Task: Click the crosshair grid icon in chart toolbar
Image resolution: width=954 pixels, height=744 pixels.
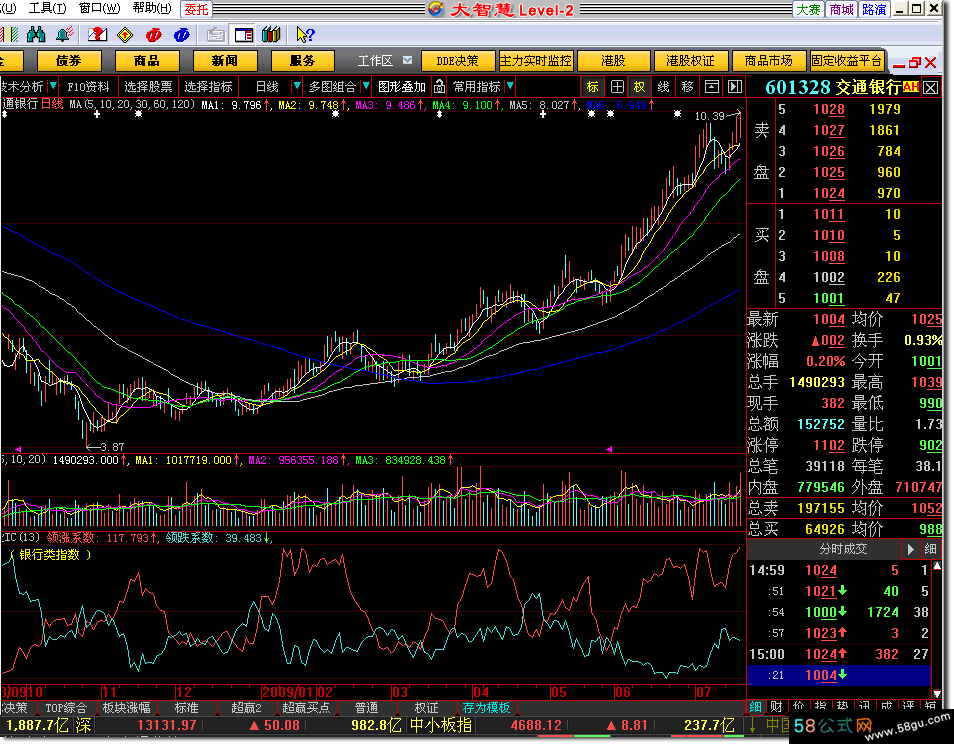Action: 617,87
